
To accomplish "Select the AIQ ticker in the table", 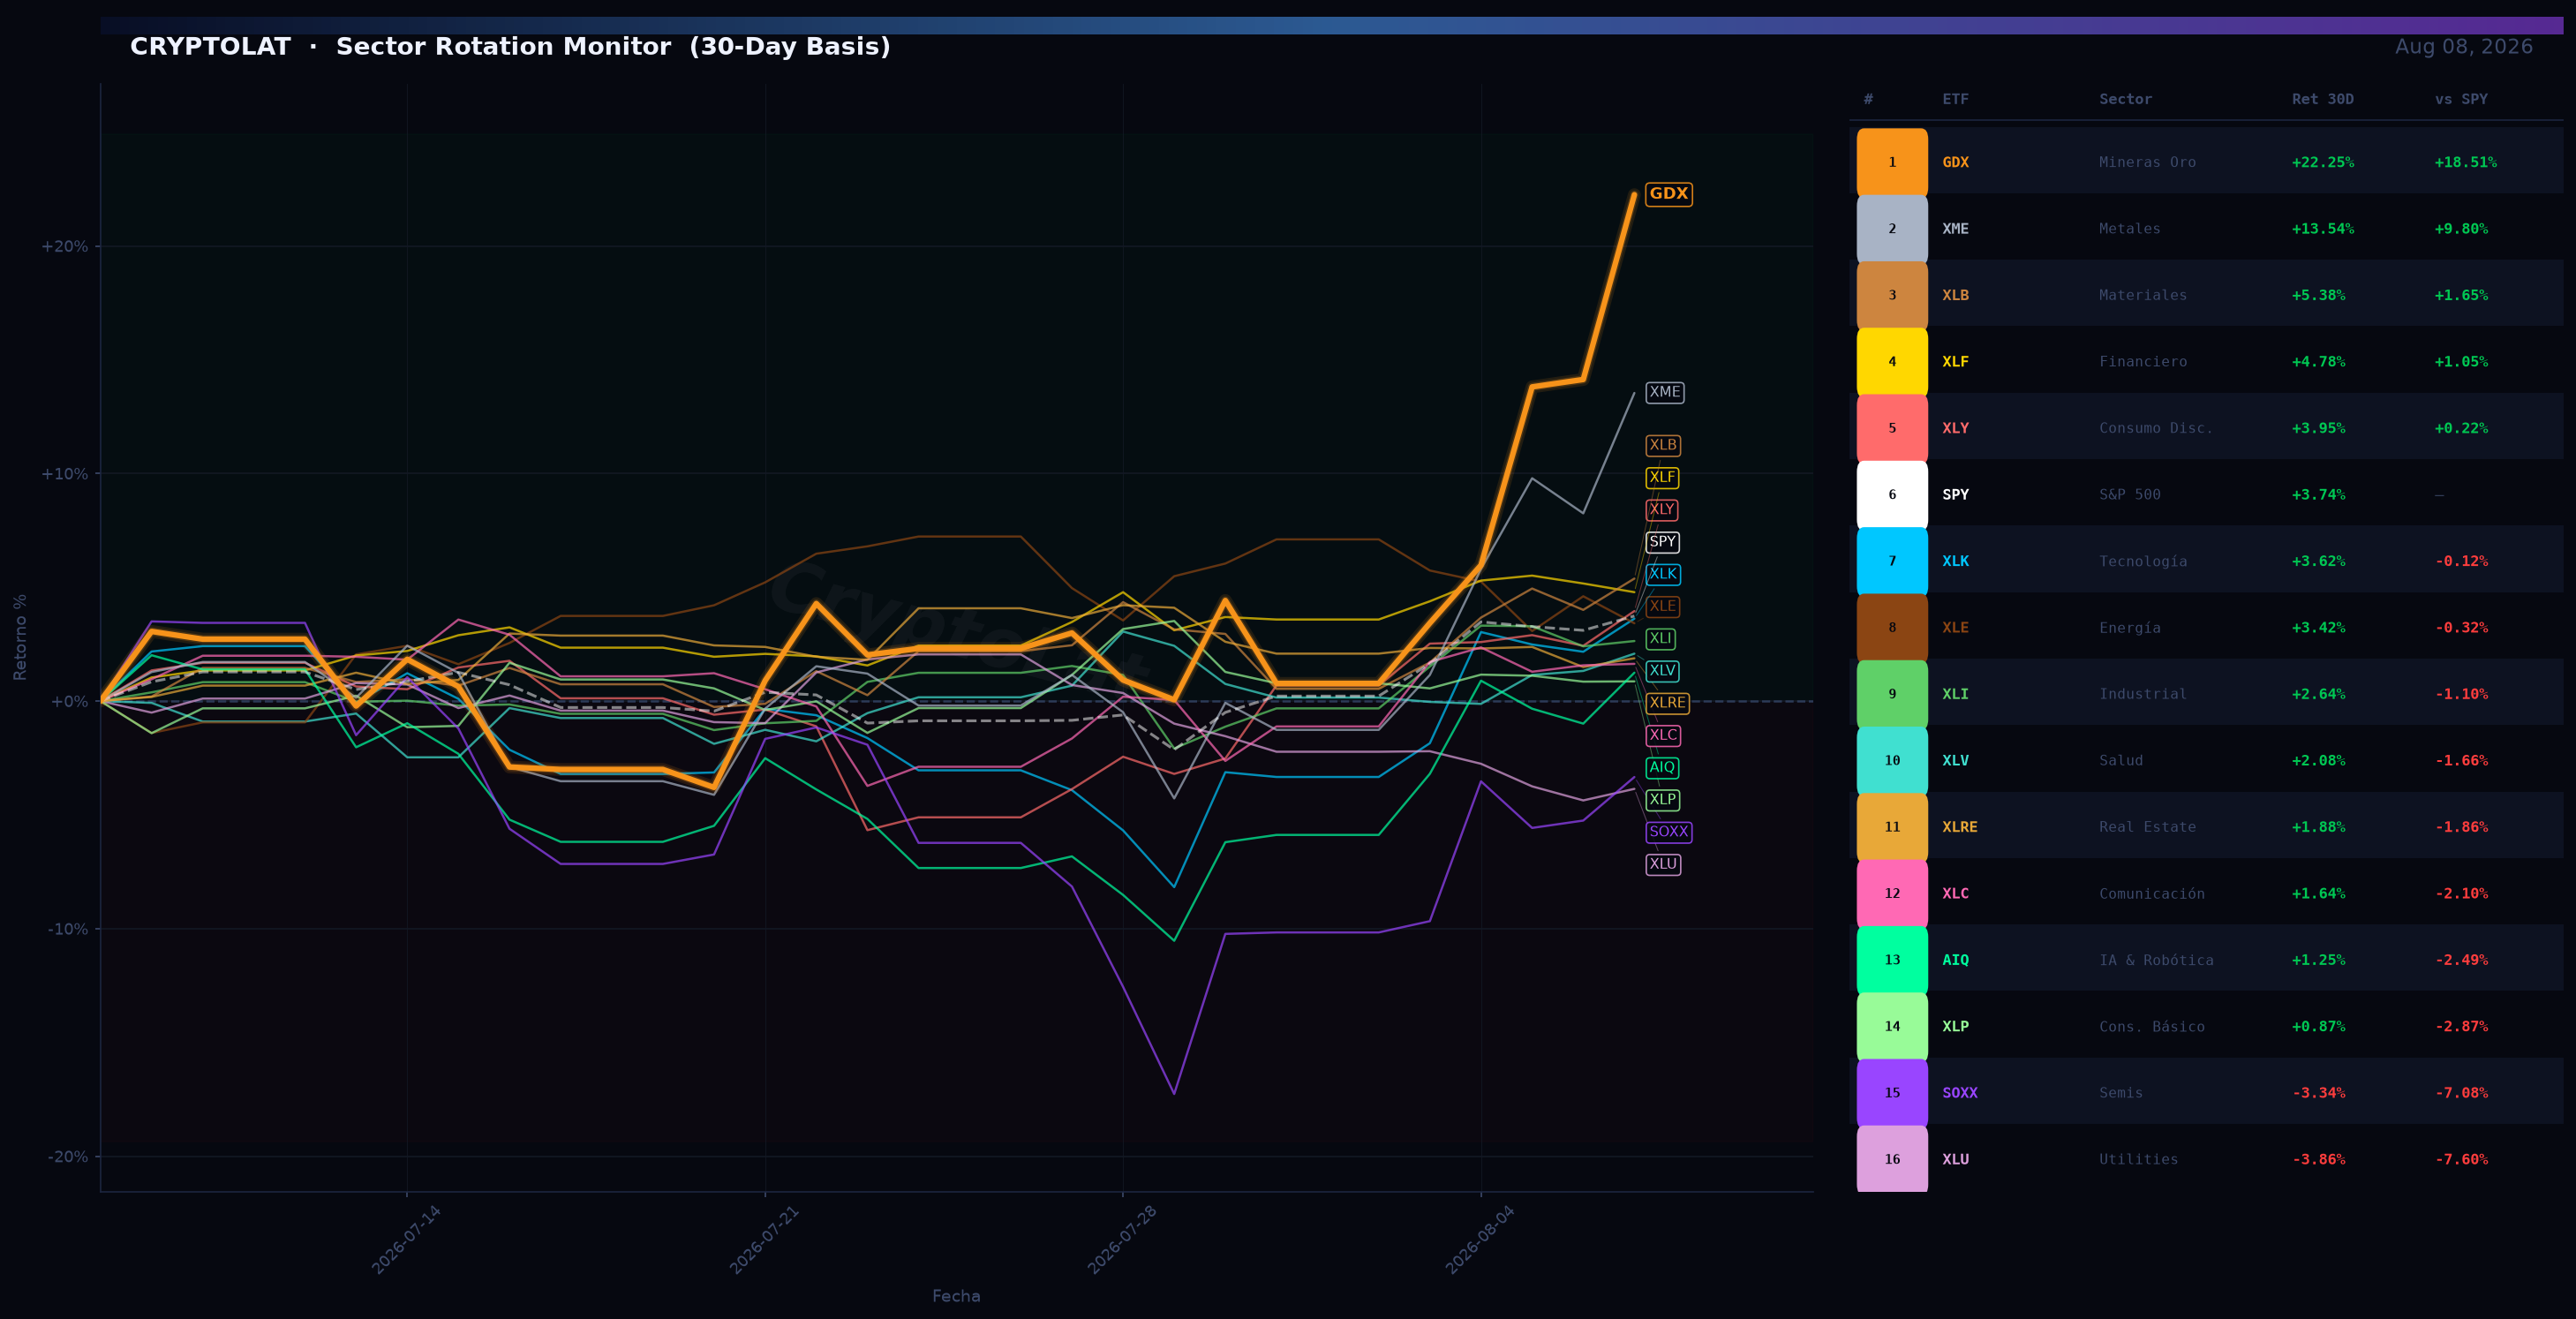I will [1955, 960].
